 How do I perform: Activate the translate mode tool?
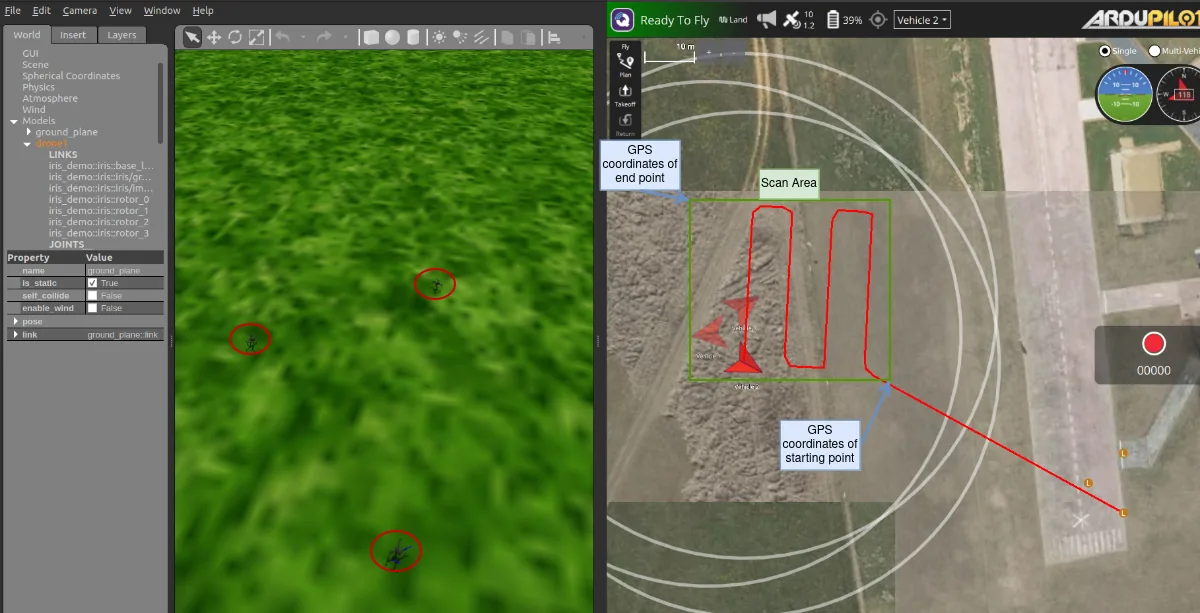click(213, 37)
